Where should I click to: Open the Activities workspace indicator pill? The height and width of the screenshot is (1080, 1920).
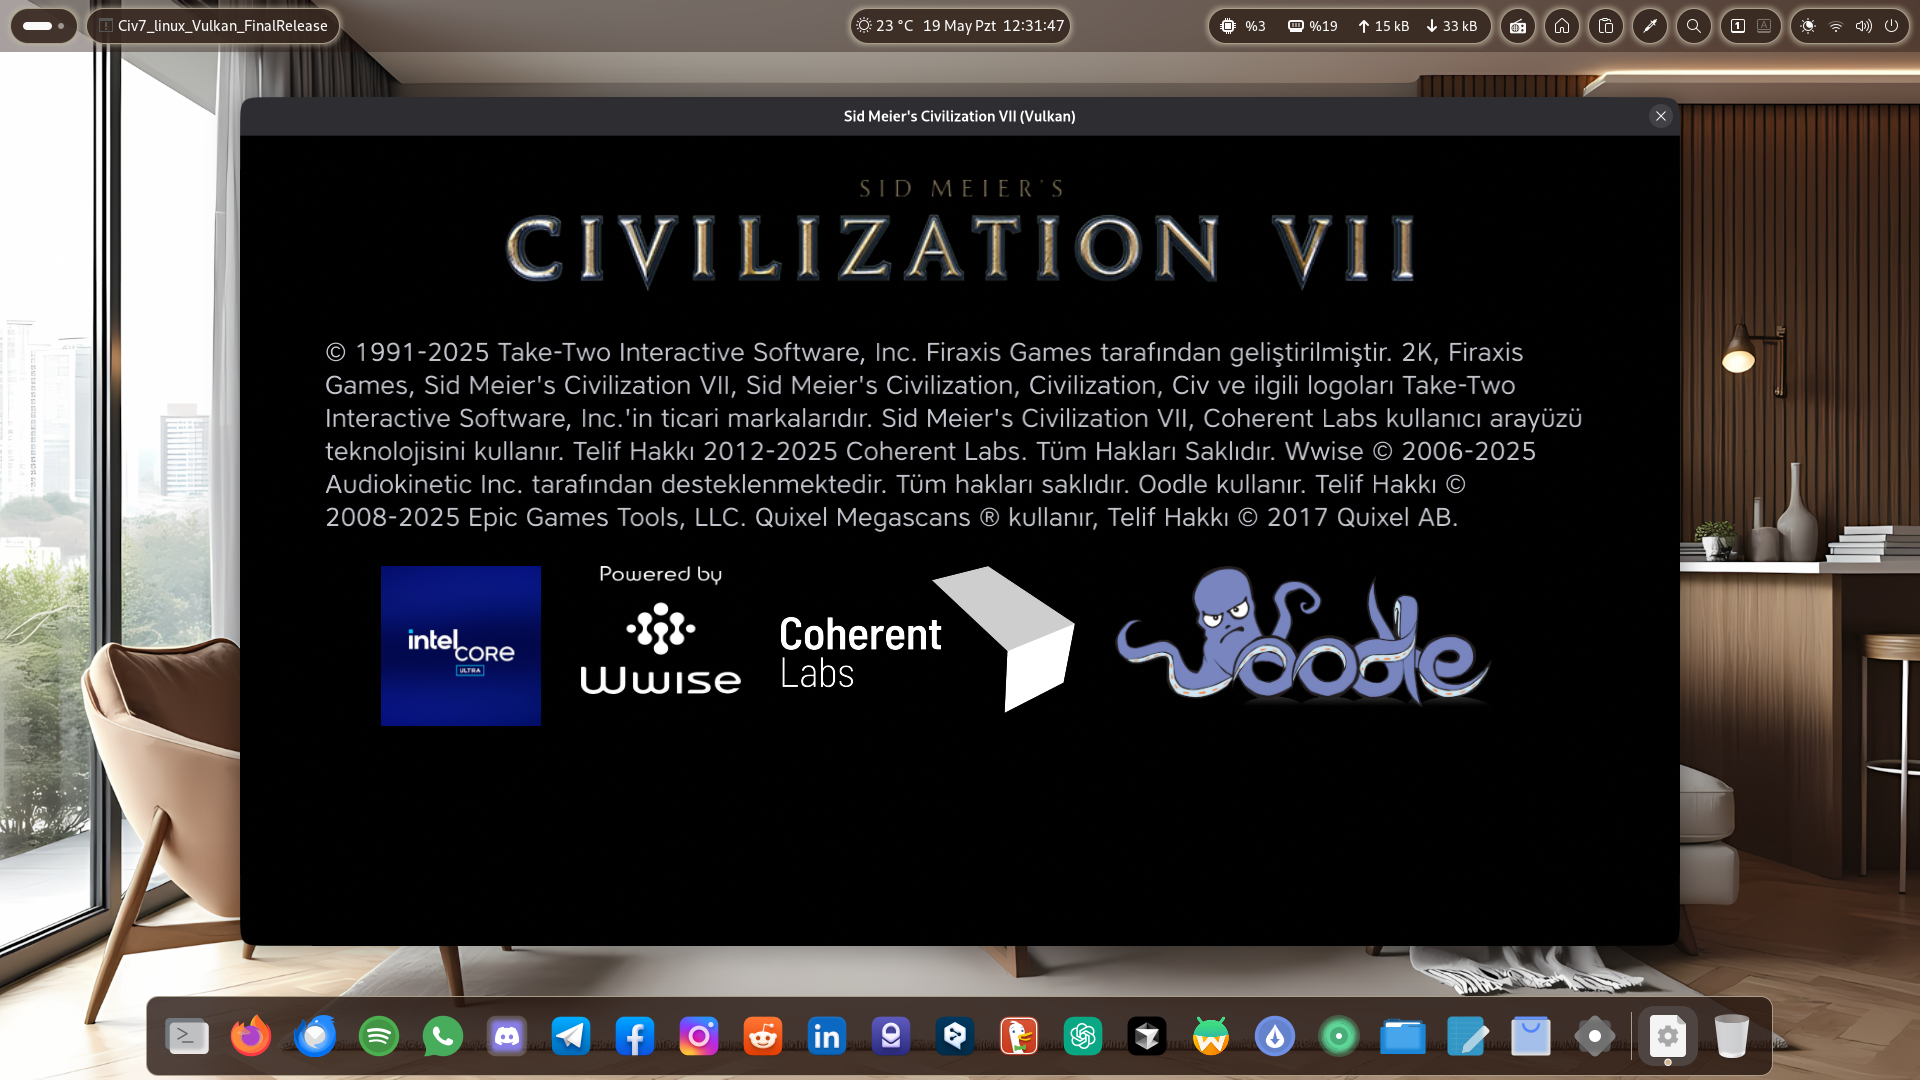coord(43,26)
